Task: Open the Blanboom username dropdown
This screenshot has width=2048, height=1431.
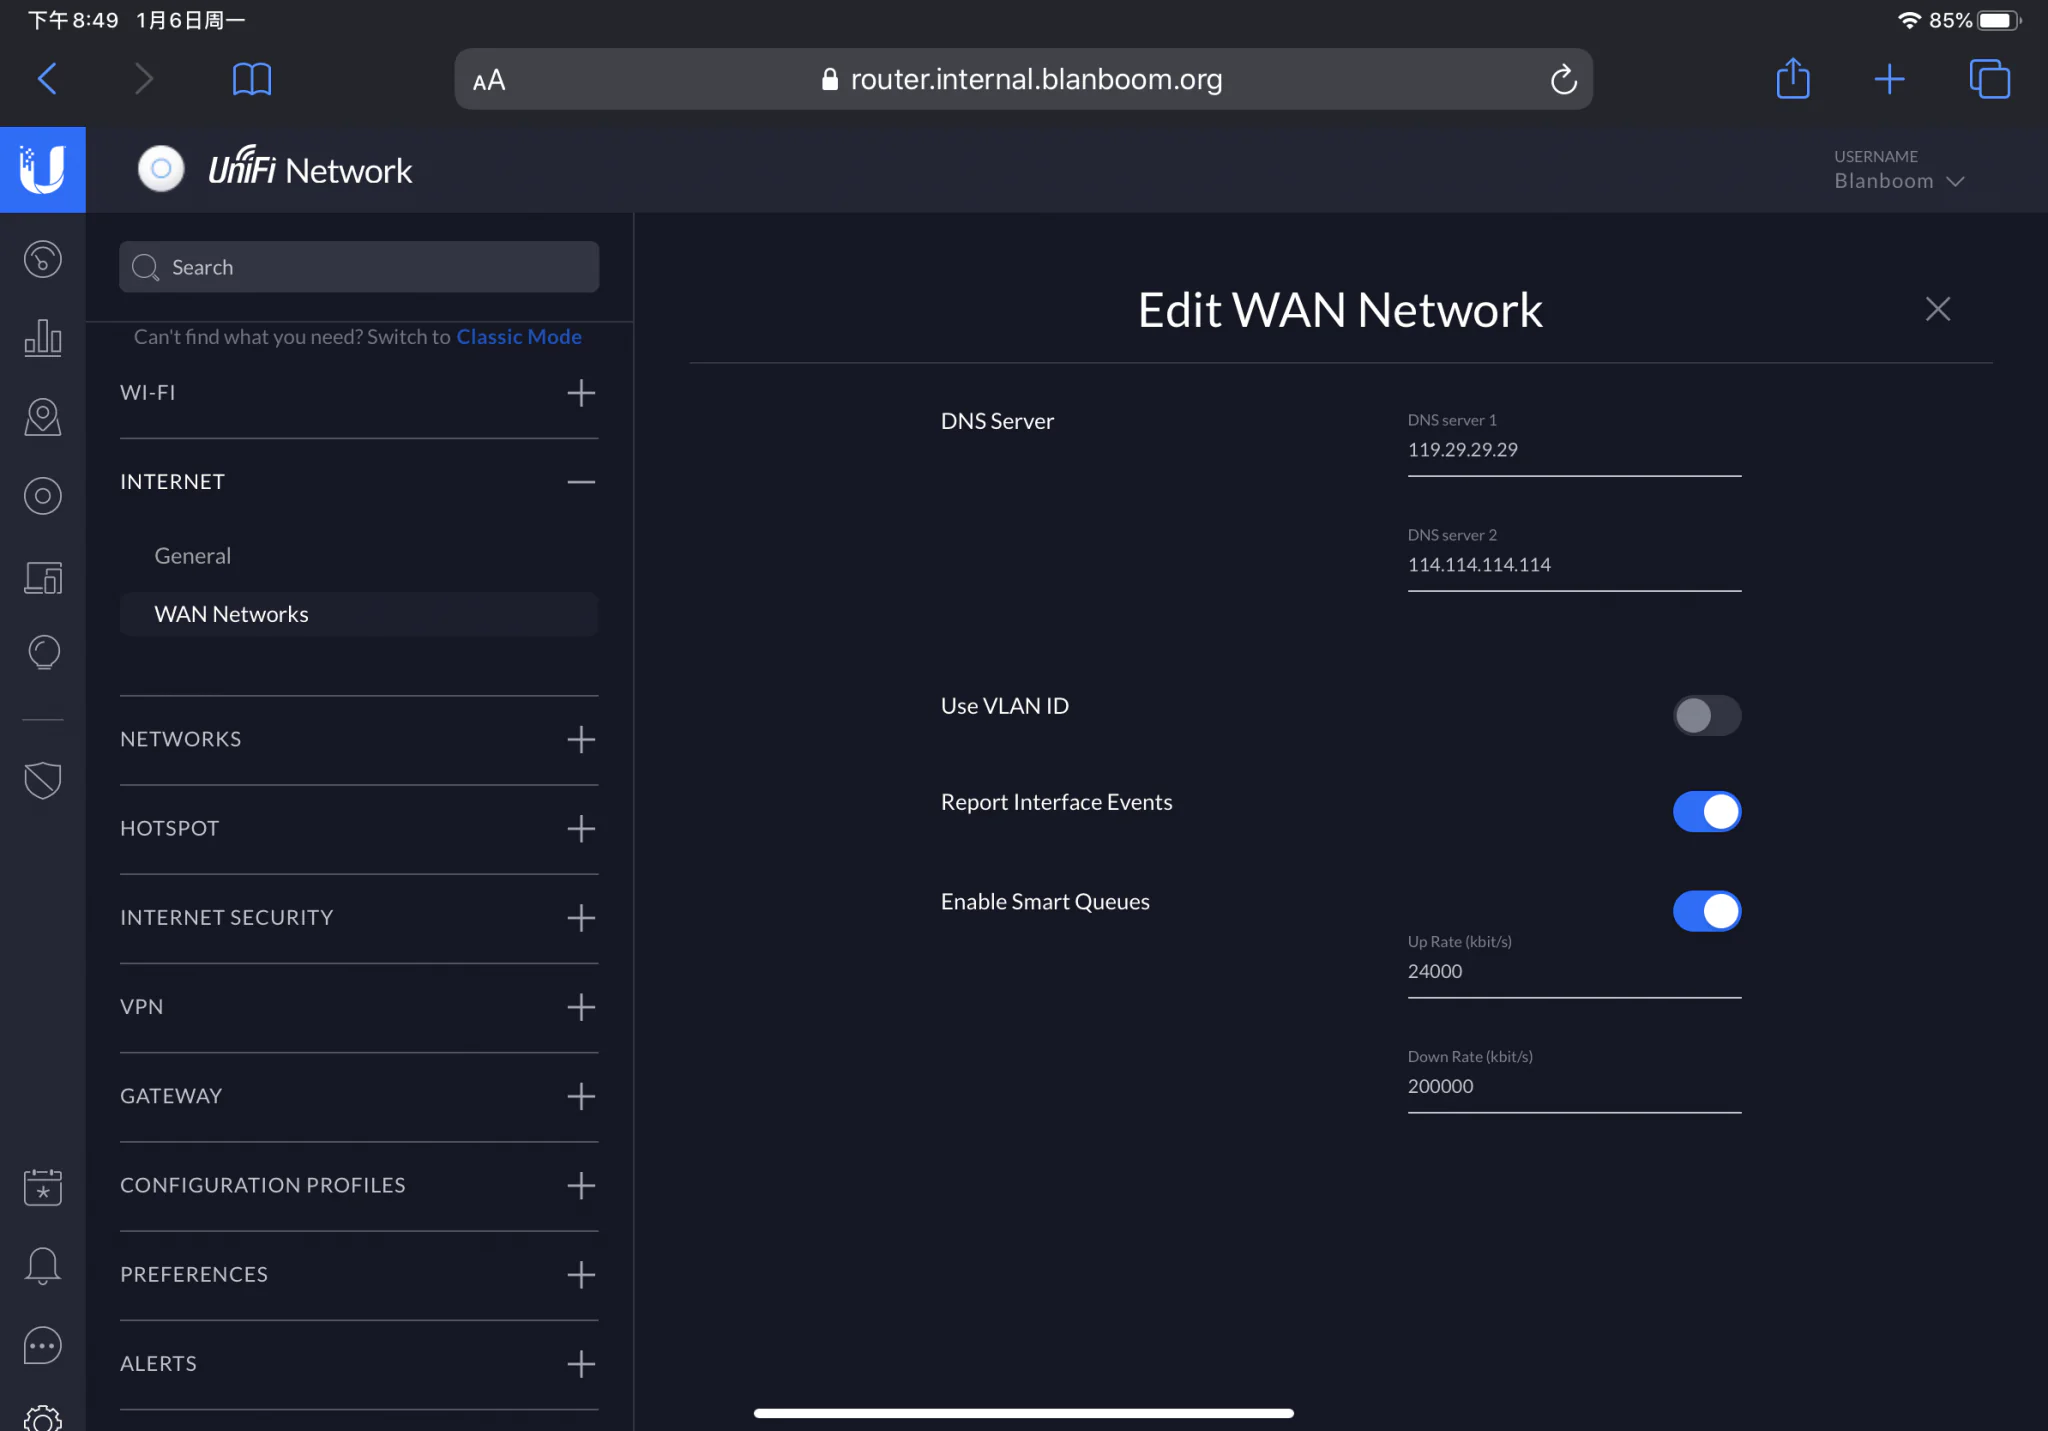Action: click(1898, 181)
